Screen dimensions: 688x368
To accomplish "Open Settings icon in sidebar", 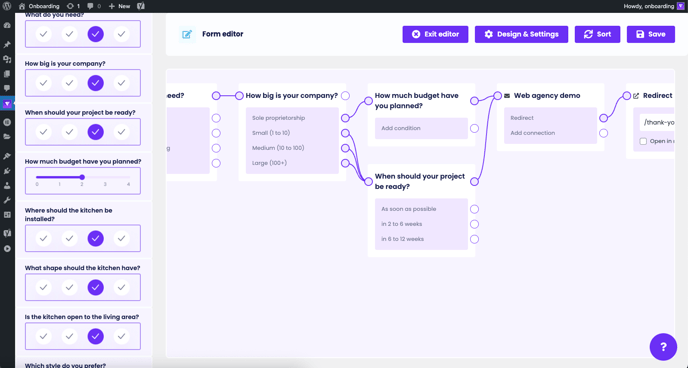I will 7,214.
